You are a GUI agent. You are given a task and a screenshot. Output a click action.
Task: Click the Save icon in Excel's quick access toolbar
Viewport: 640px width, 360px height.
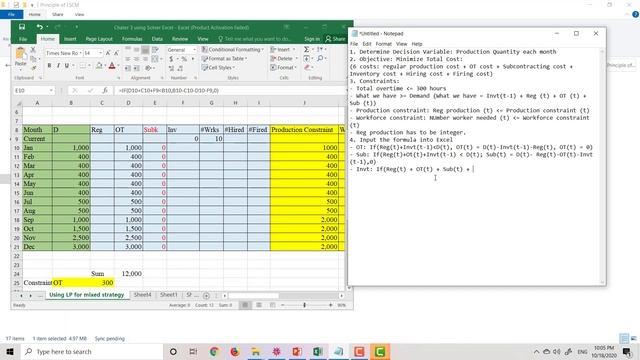[22, 27]
